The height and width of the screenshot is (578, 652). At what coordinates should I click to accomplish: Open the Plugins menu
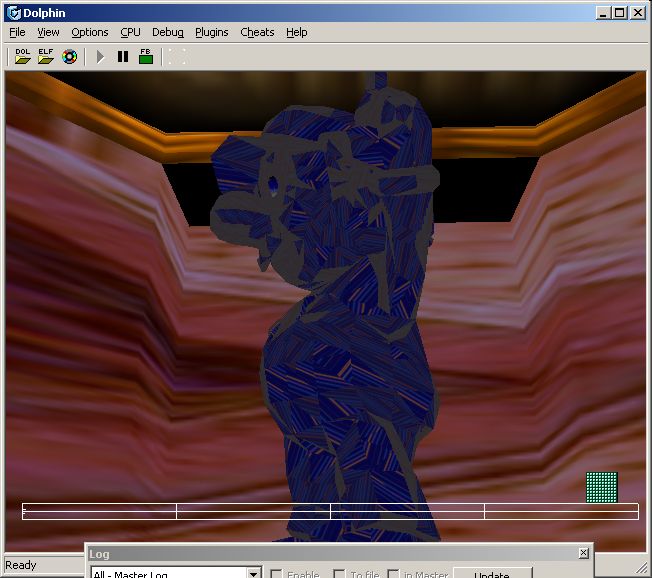point(212,32)
